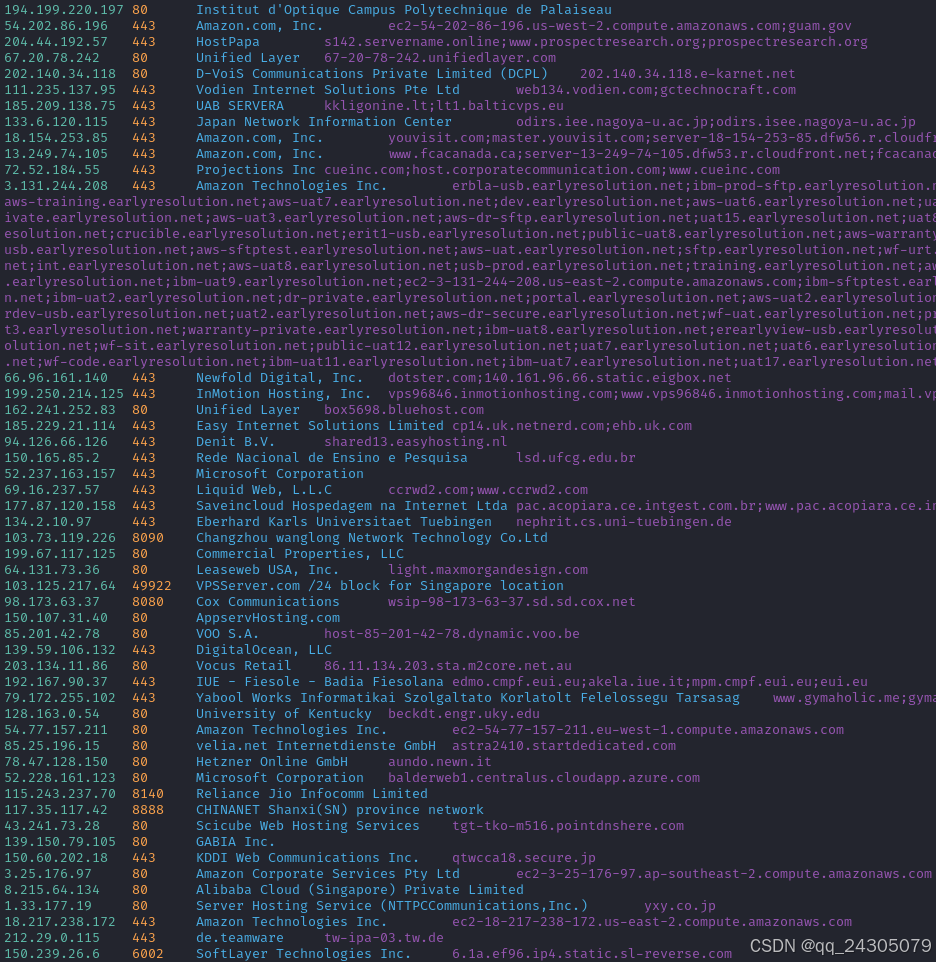Viewport: 936px width, 962px height.
Task: Click Alibaba Cloud (Singapore) Private Limited
Action: coord(359,888)
